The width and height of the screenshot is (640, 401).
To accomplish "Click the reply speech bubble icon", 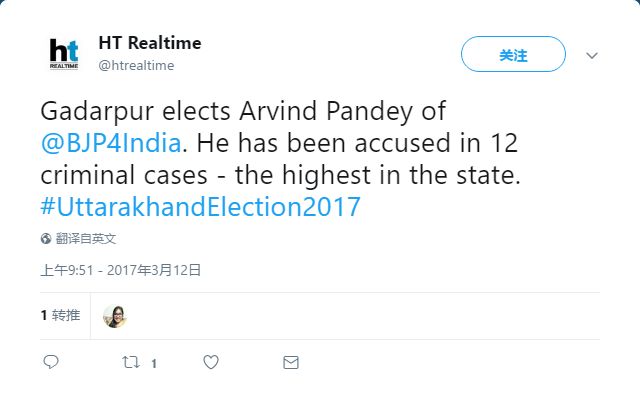I will (51, 362).
